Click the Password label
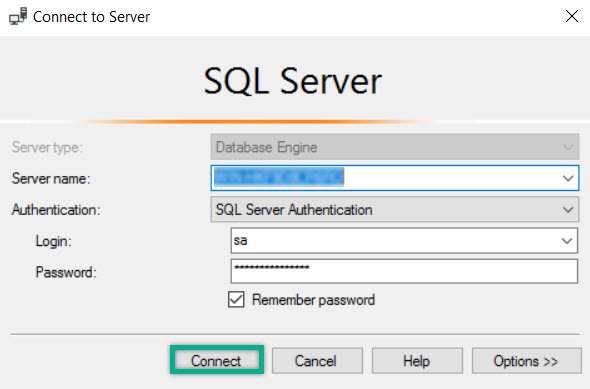The height and width of the screenshot is (389, 590). coord(66,272)
